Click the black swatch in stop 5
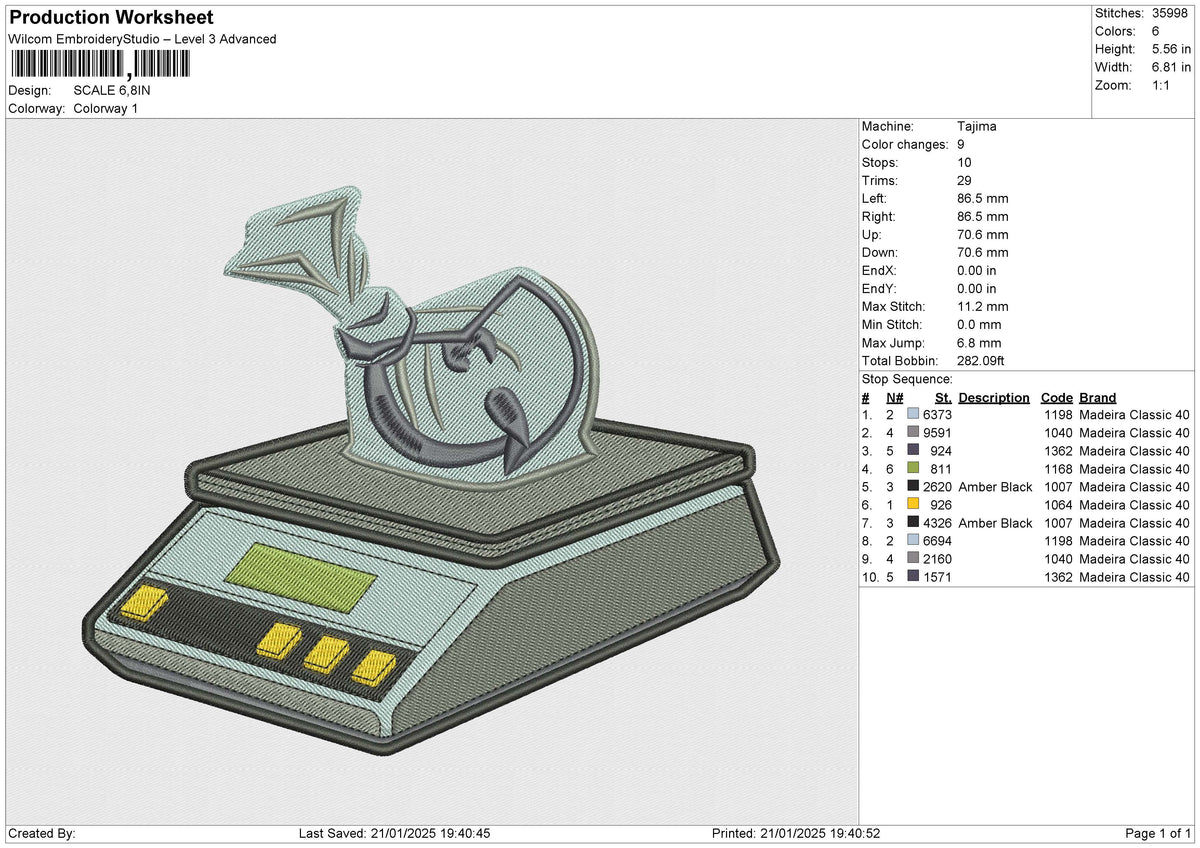The height and width of the screenshot is (848, 1200). [913, 487]
